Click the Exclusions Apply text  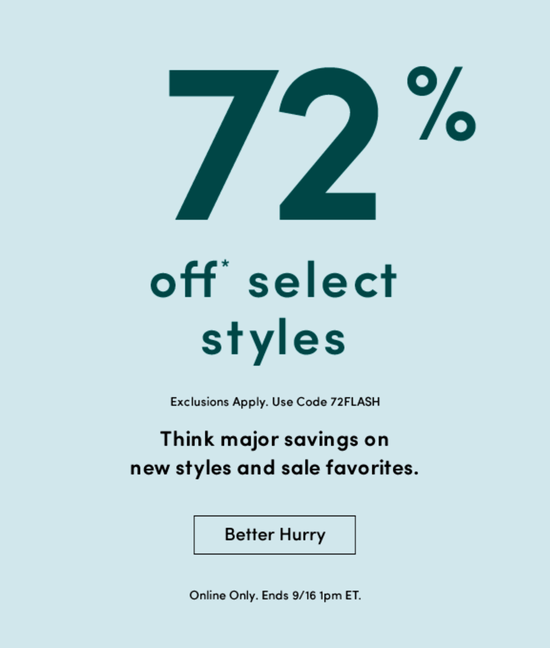pos(219,402)
